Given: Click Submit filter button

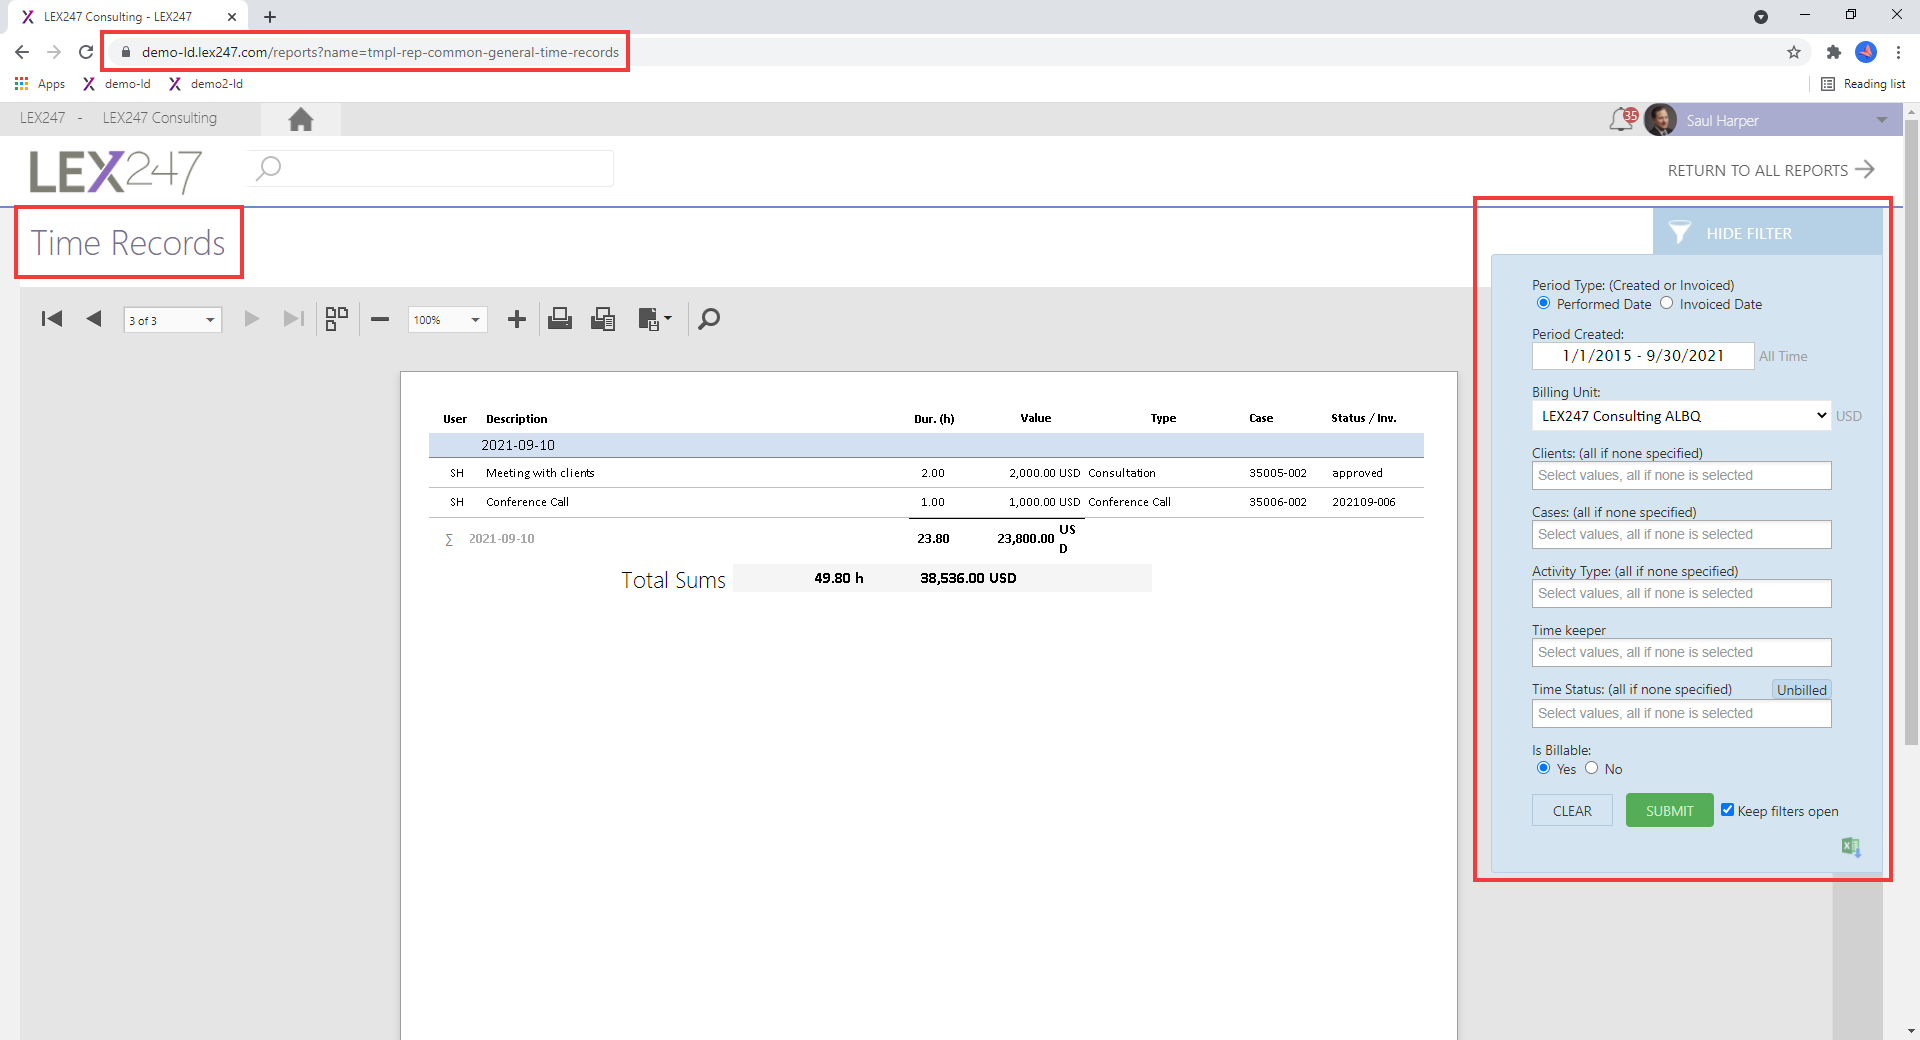Looking at the screenshot, I should [x=1669, y=810].
